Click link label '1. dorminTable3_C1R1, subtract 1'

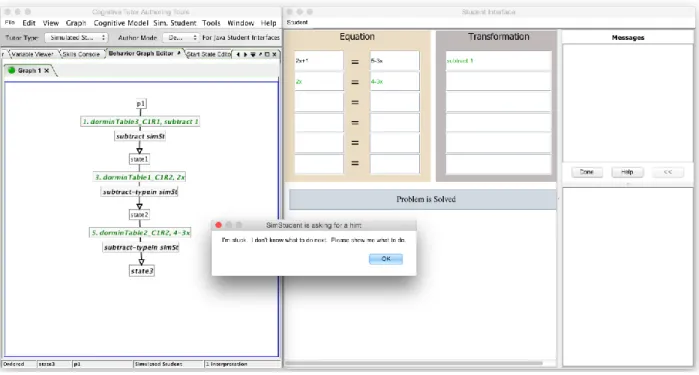(140, 121)
